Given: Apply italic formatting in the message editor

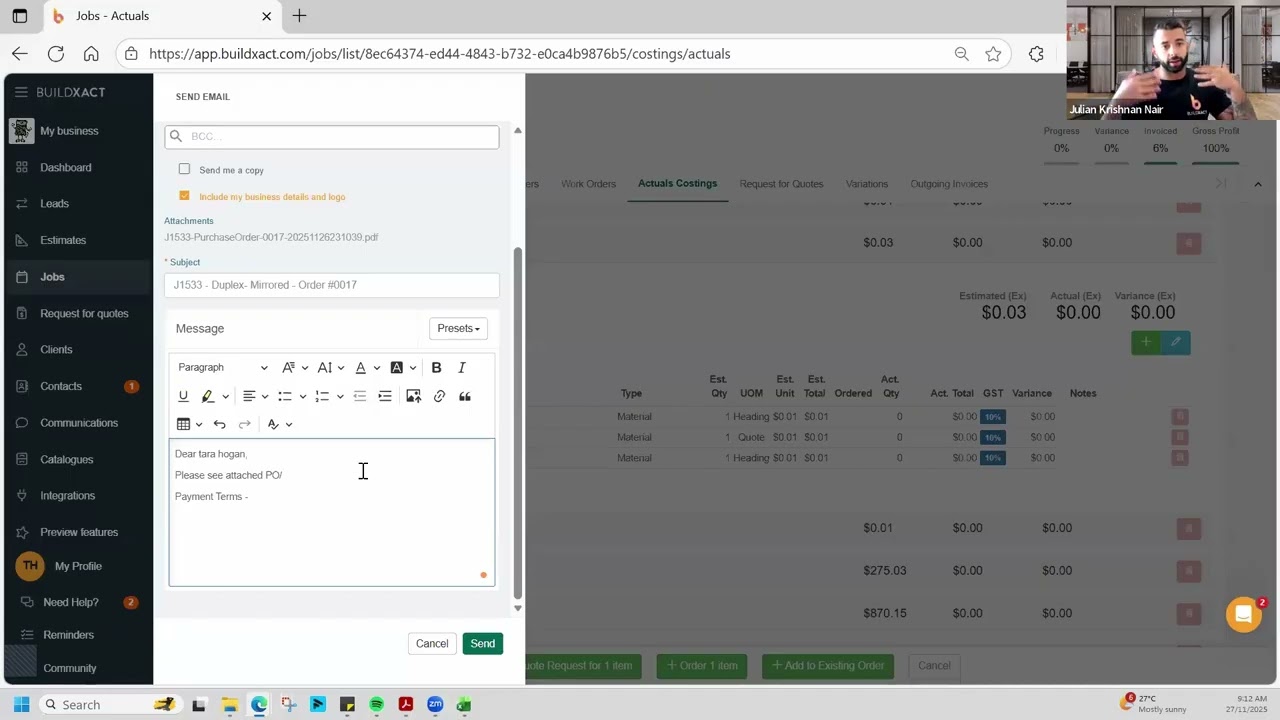Looking at the screenshot, I should 462,368.
